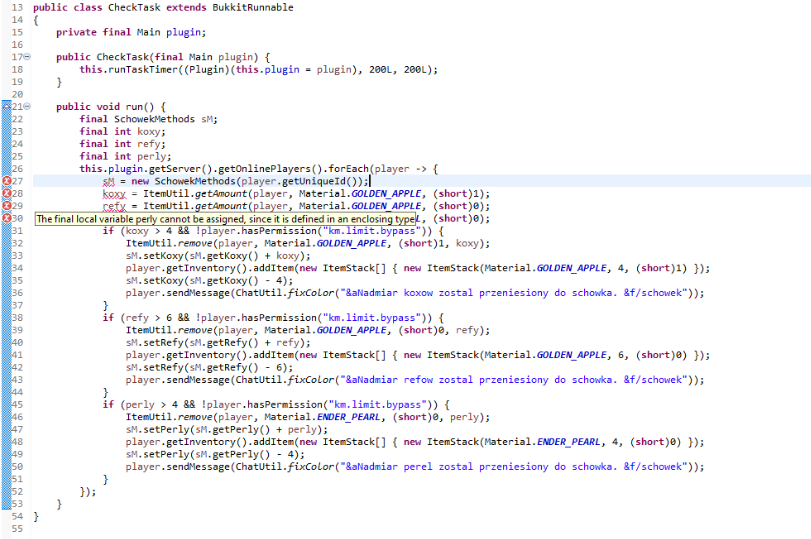Click GOLDEN_APPLE constant on line 28
The image size is (811, 539).
tap(386, 193)
